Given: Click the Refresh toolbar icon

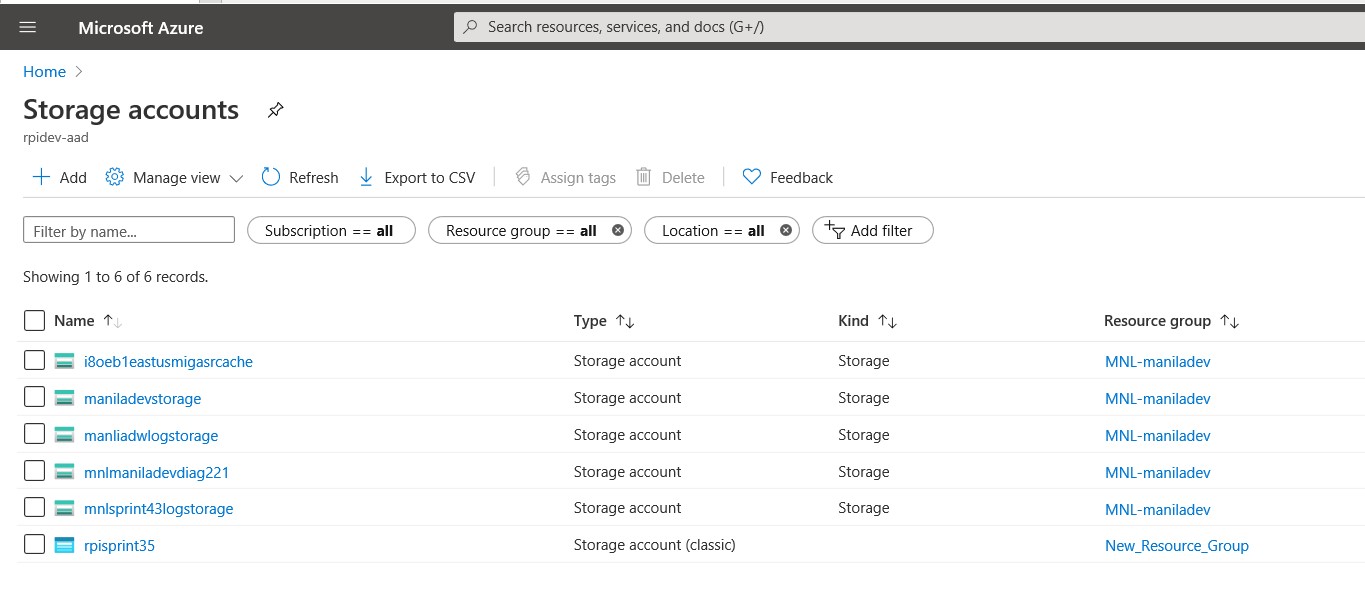Looking at the screenshot, I should pos(271,177).
